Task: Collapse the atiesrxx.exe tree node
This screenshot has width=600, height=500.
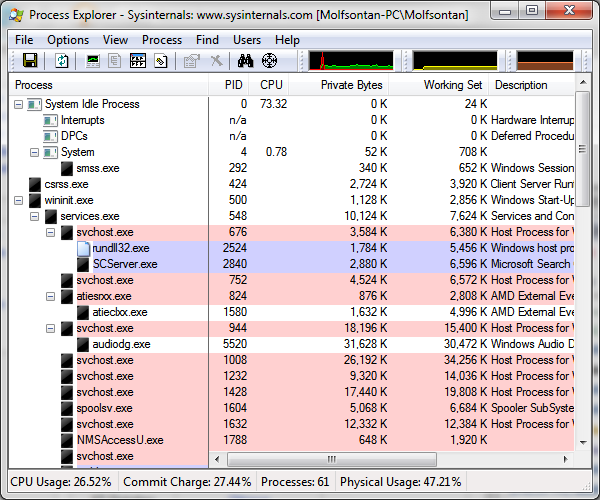Action: click(51, 296)
